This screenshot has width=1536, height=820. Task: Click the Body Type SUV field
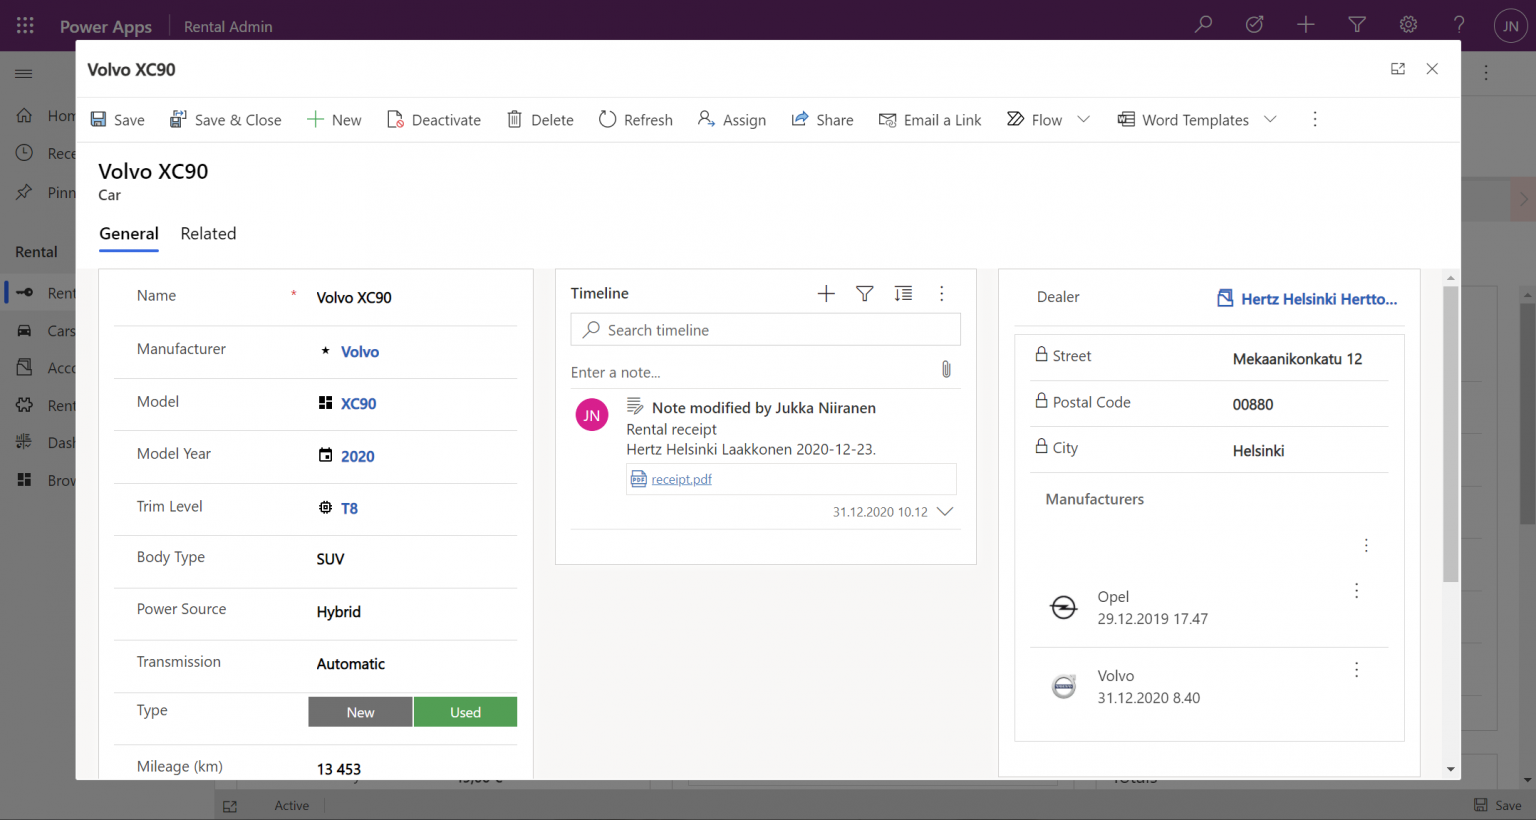coord(414,559)
